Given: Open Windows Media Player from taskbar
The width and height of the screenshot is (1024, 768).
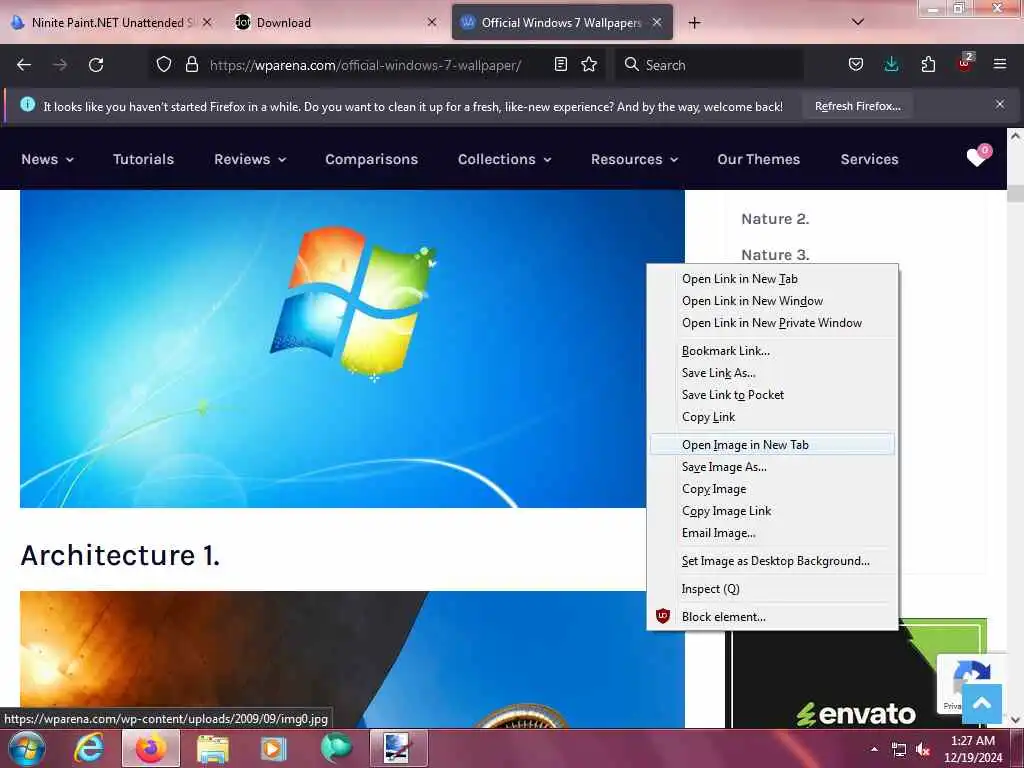Looking at the screenshot, I should point(274,748).
